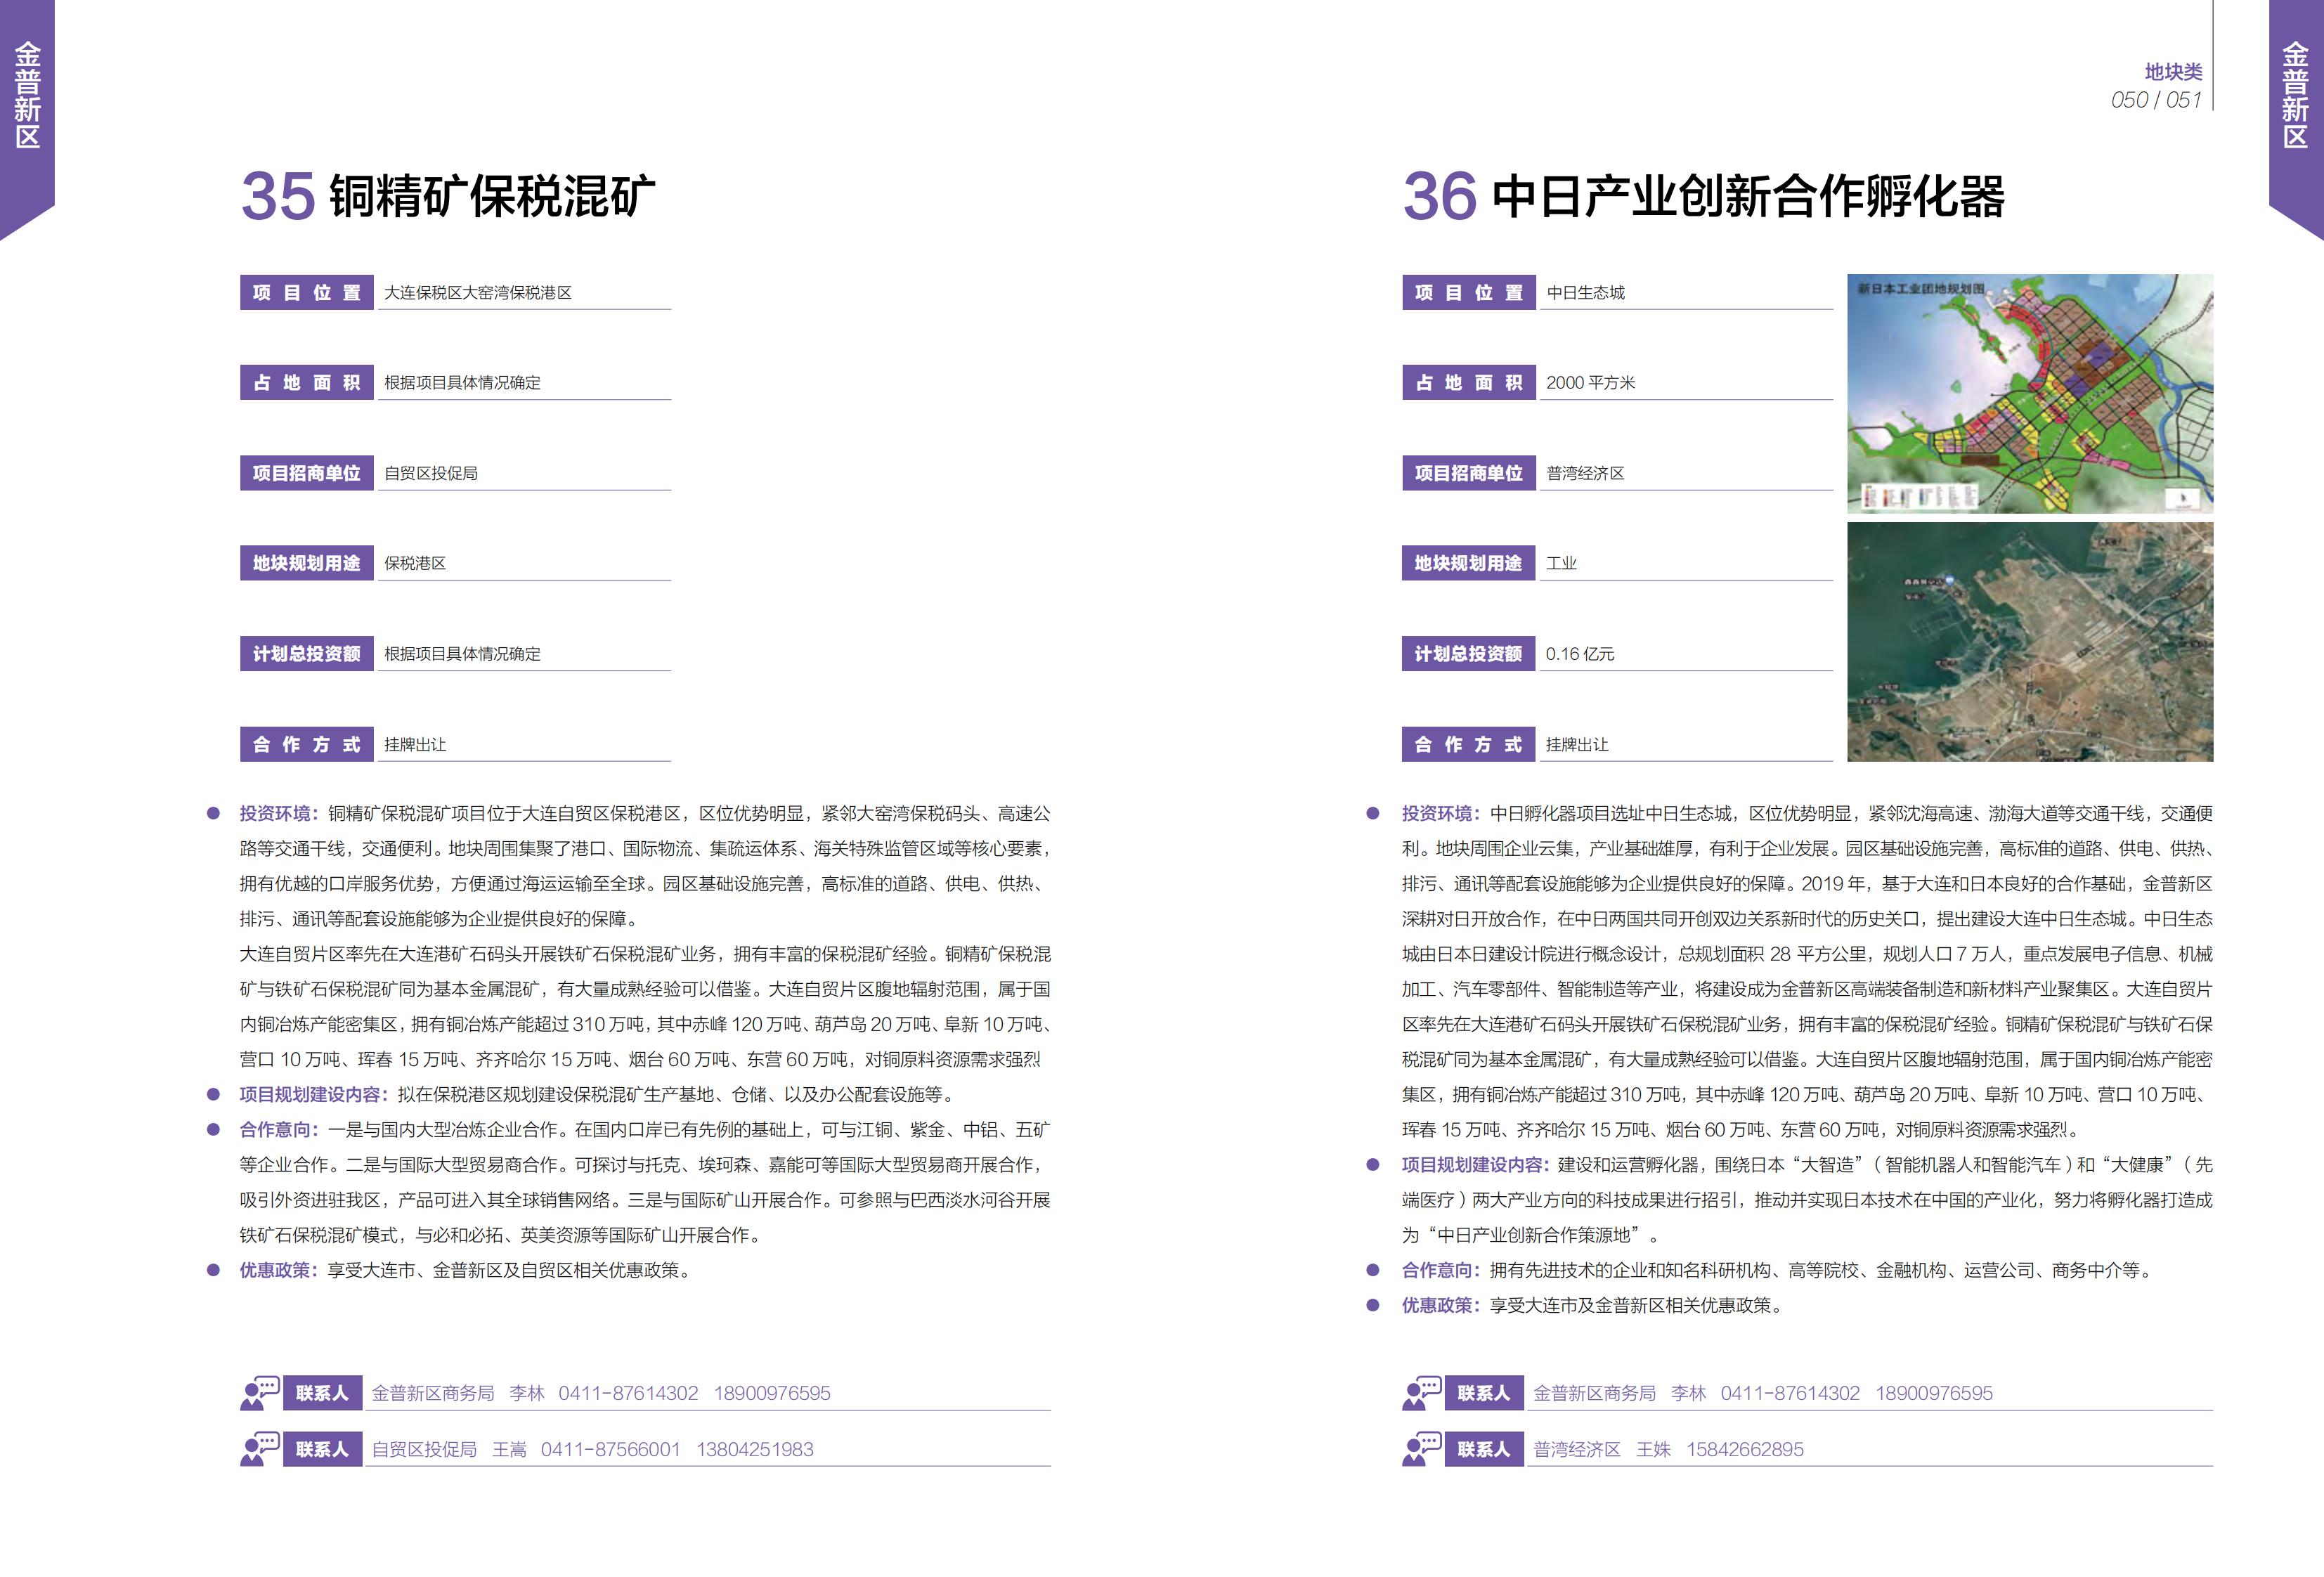Click the colored 新日本工业团地规划图 planning map
Viewport: 2324px width, 1577px height.
(2030, 390)
